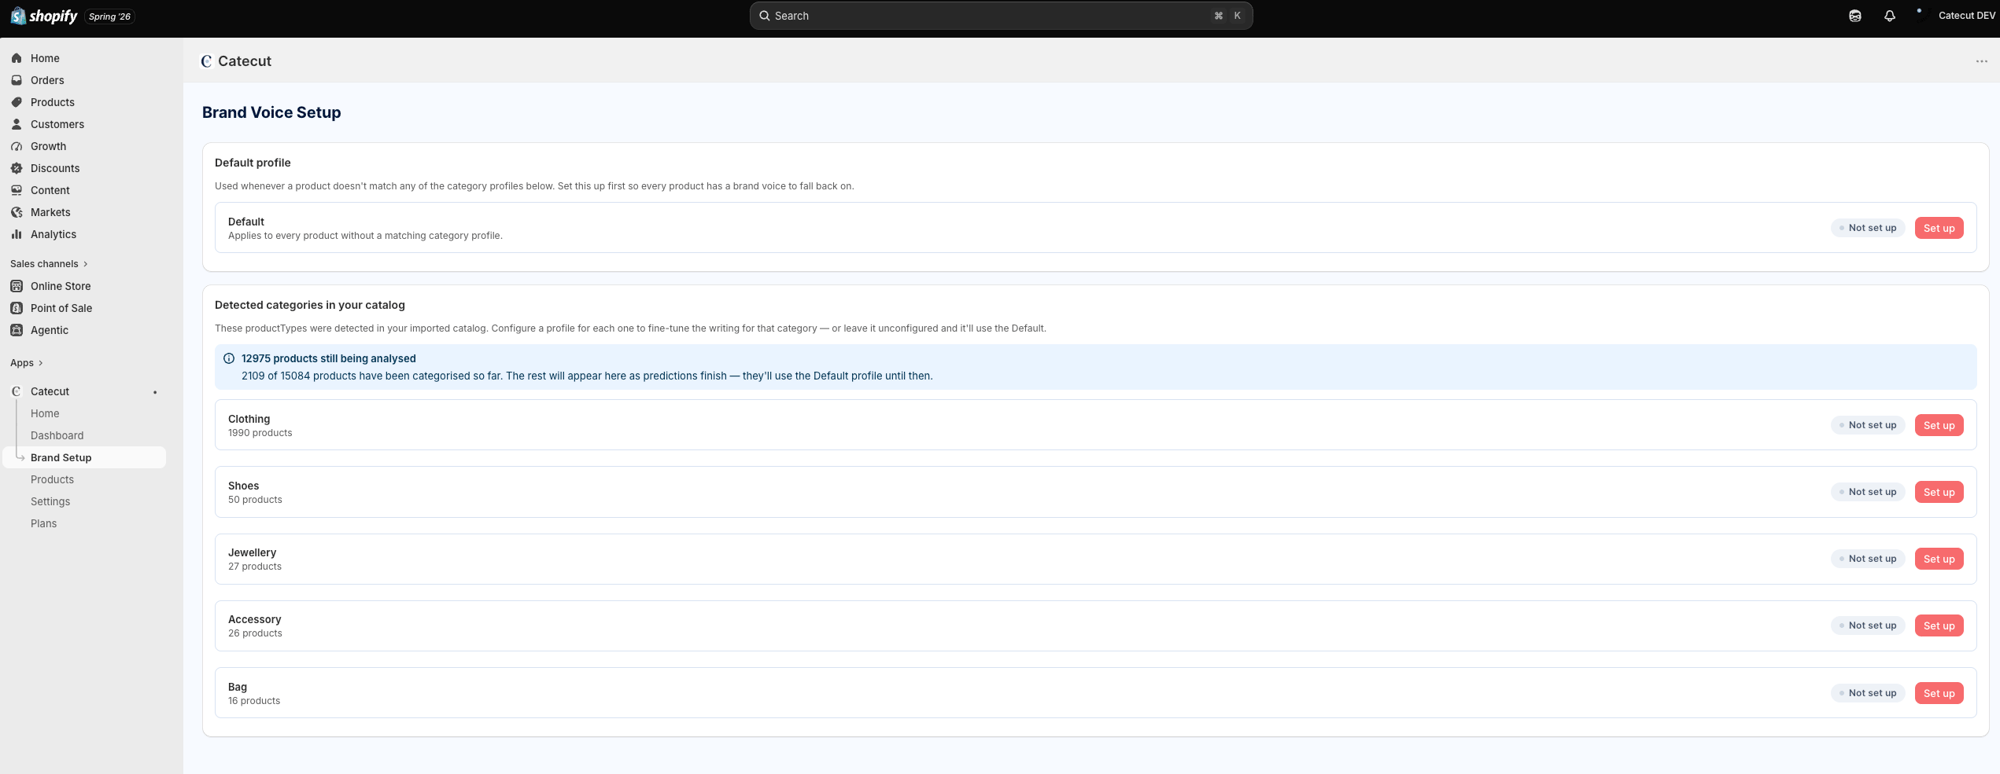The image size is (2000, 774).
Task: Click the Content icon
Action: pos(16,190)
